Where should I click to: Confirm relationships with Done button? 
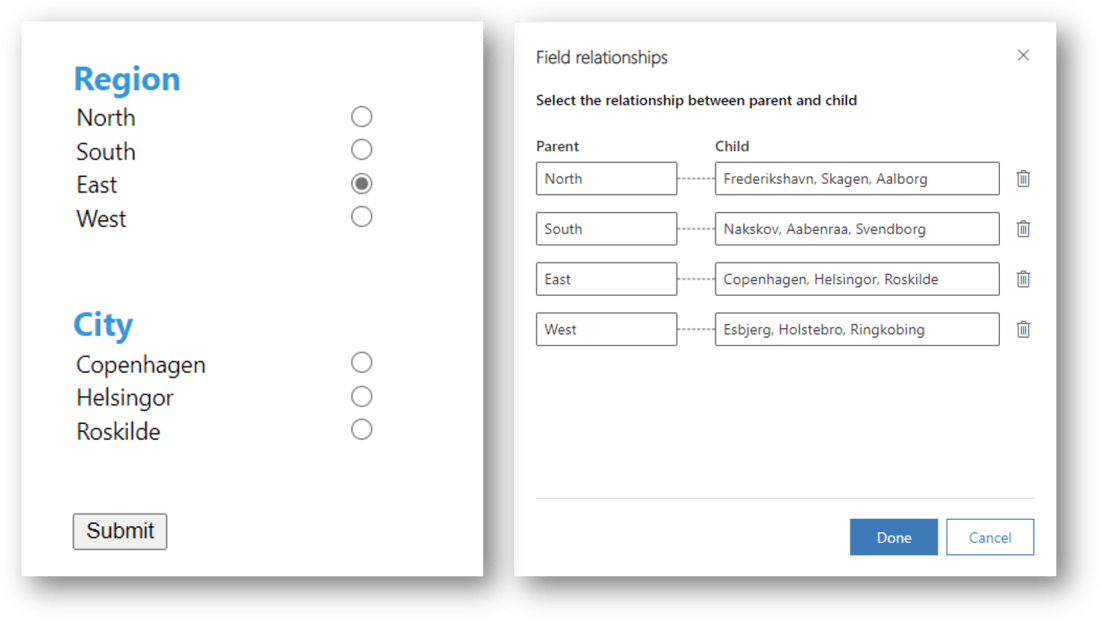pos(893,537)
